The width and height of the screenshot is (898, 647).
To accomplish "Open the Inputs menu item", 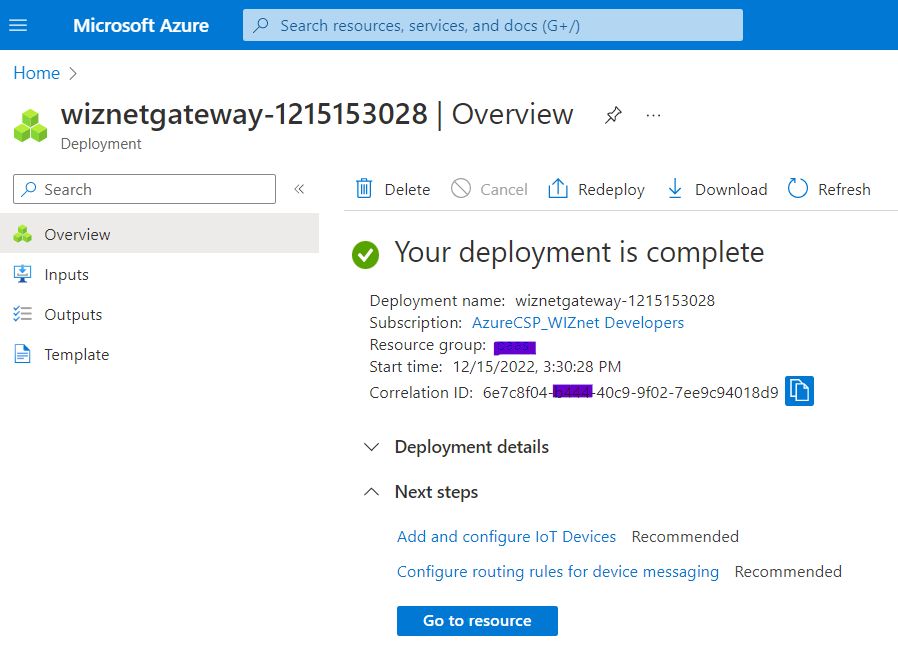I will click(x=159, y=274).
